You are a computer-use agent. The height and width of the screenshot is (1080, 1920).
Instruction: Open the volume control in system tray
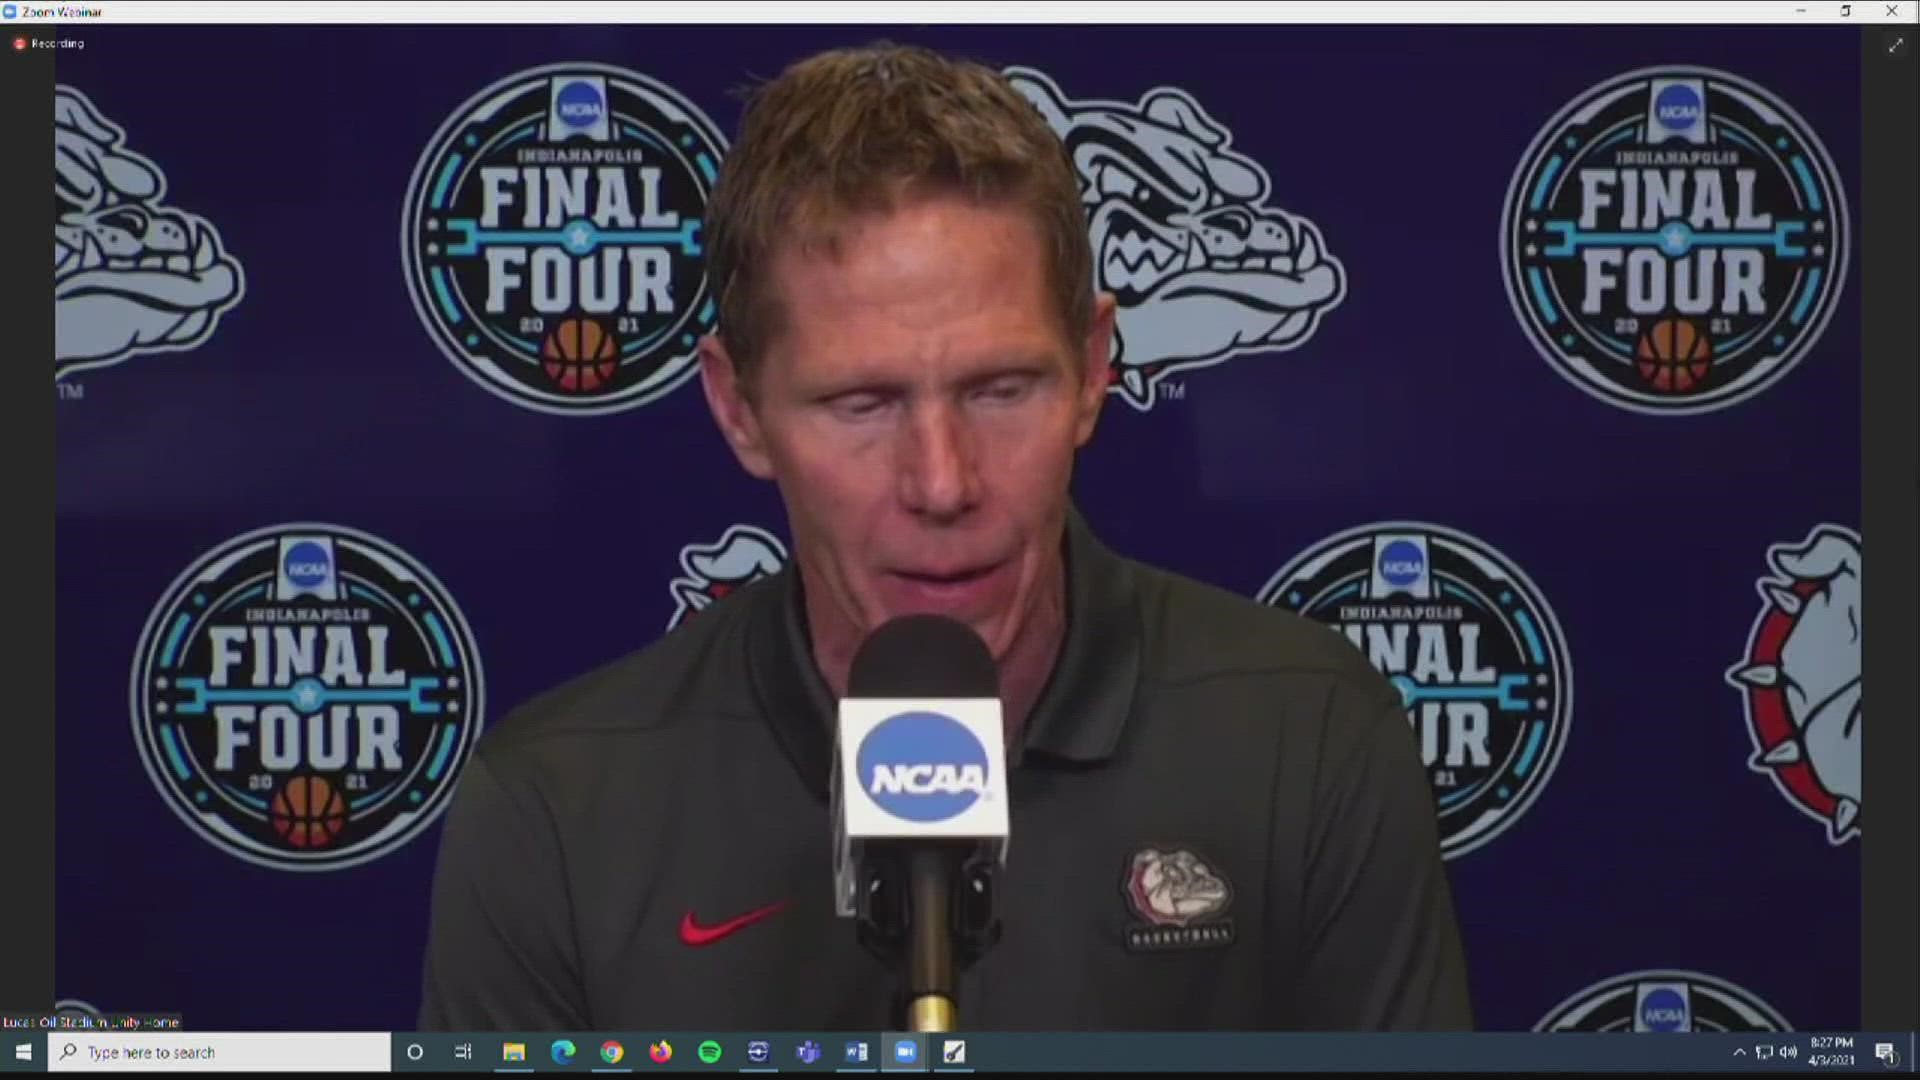1788,1052
